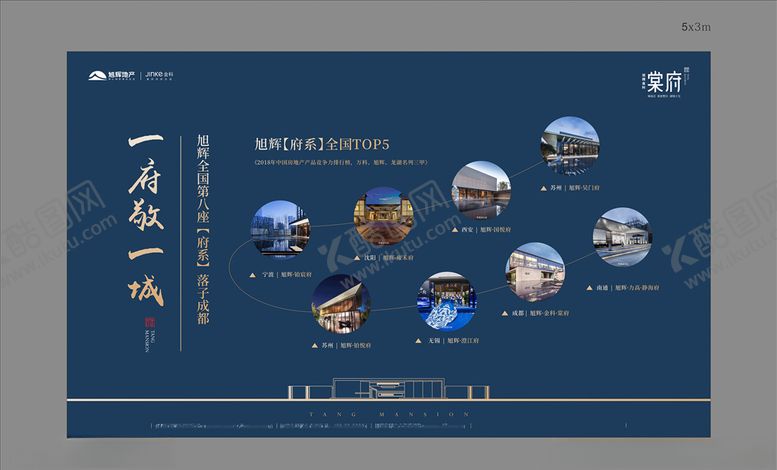Click the '无锡 | 旭辉·澄江府' caption
Image resolution: width=777 pixels, height=470 pixels.
click(x=453, y=341)
